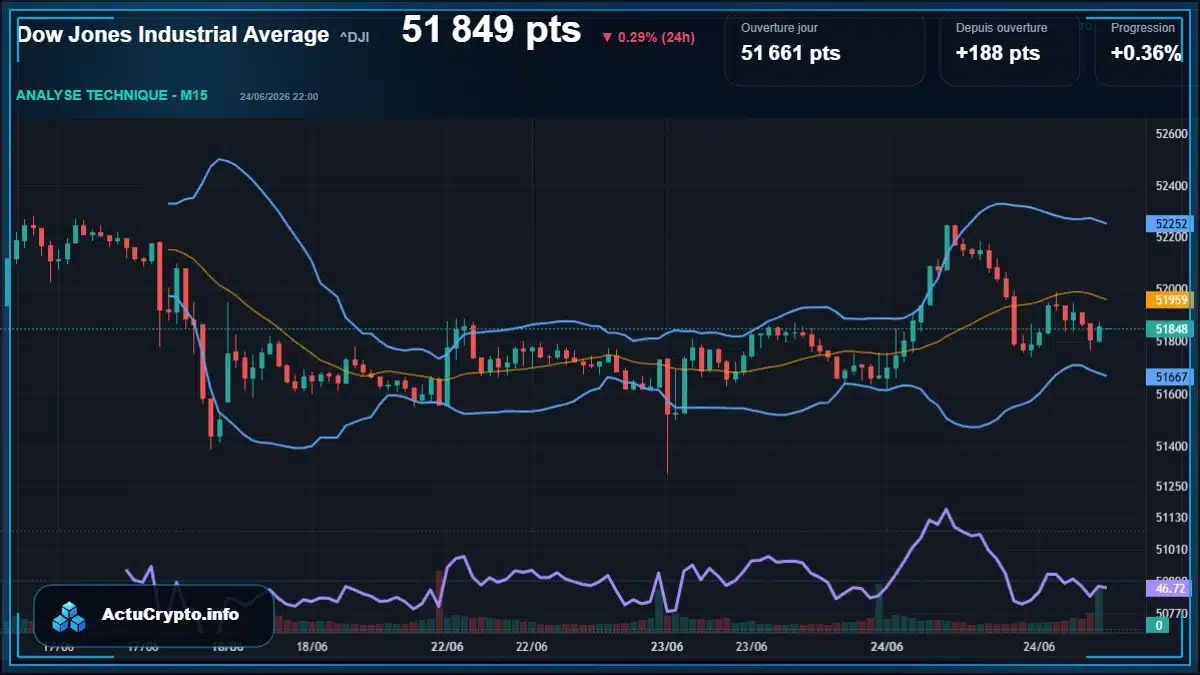
Task: Click the 51 849 pts current price
Action: (491, 30)
